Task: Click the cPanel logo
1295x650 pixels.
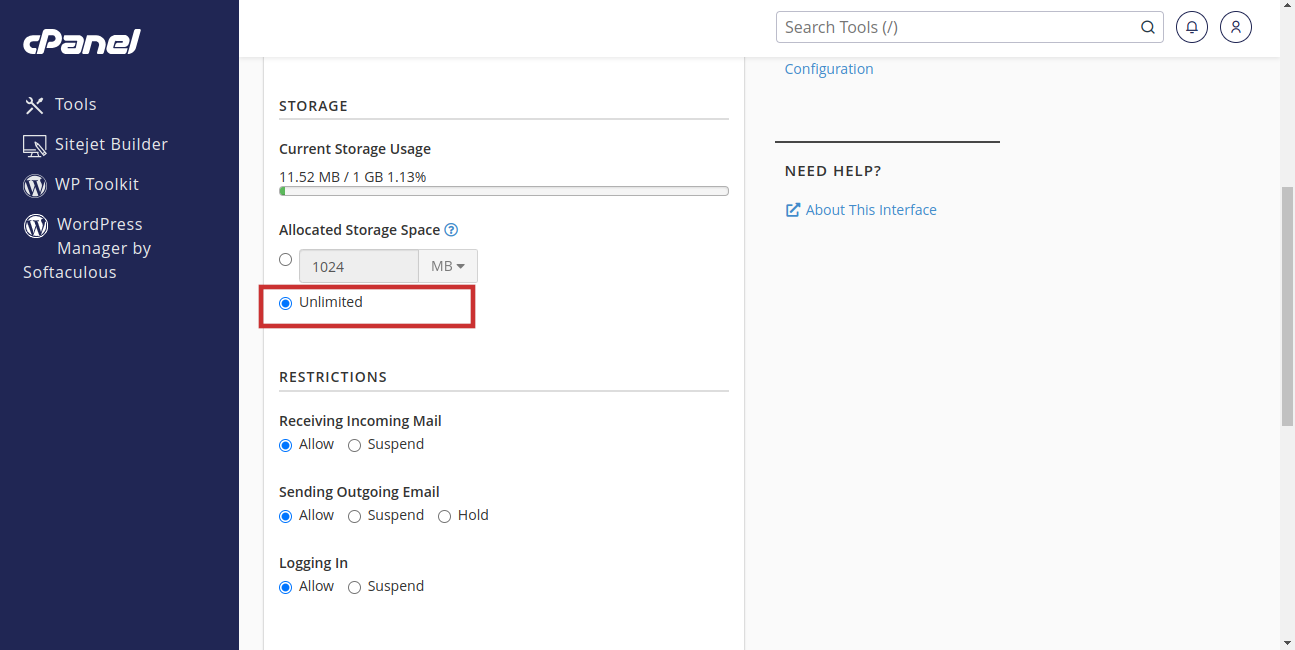Action: tap(81, 42)
